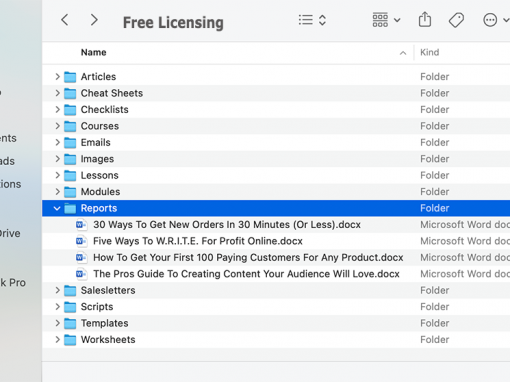Select the Emails folder row
The image size is (510, 382).
click(x=276, y=142)
